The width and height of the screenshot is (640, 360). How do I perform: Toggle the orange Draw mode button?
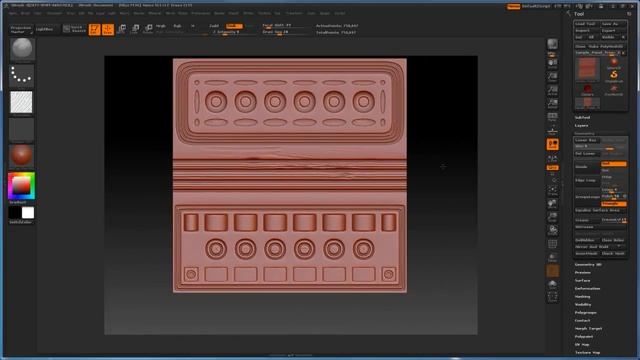click(108, 29)
